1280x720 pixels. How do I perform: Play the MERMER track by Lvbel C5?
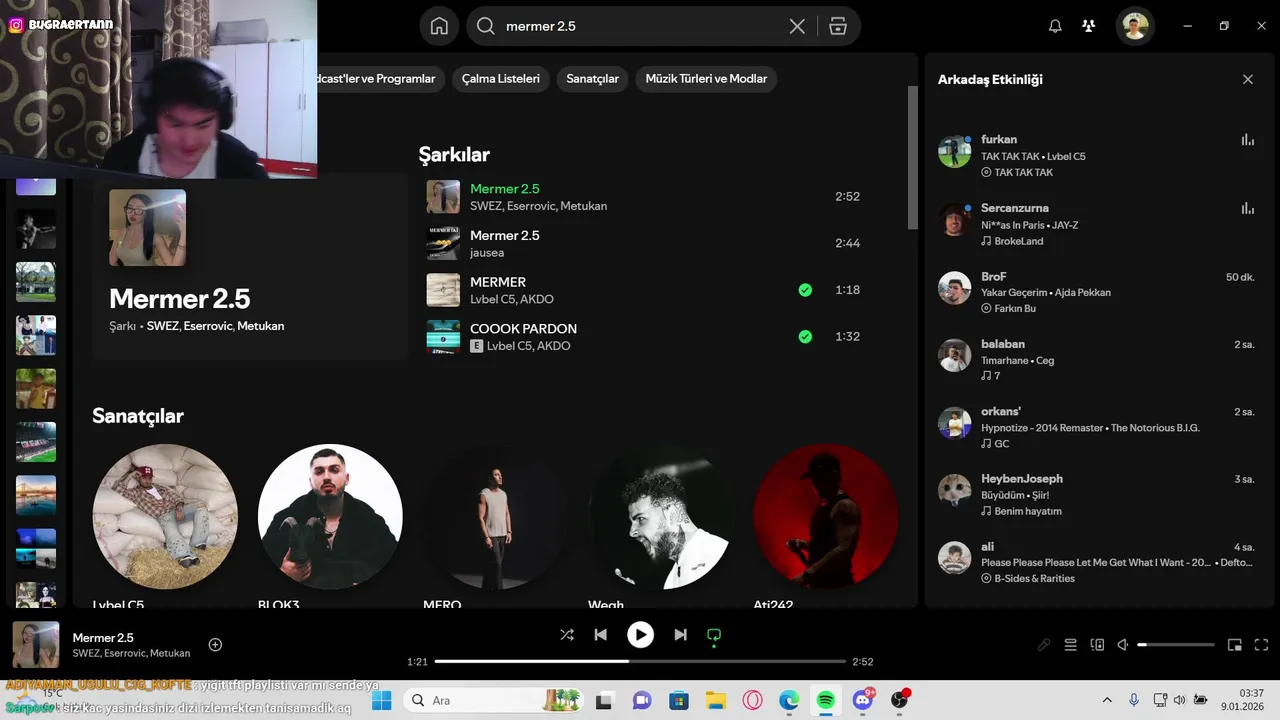coord(645,290)
